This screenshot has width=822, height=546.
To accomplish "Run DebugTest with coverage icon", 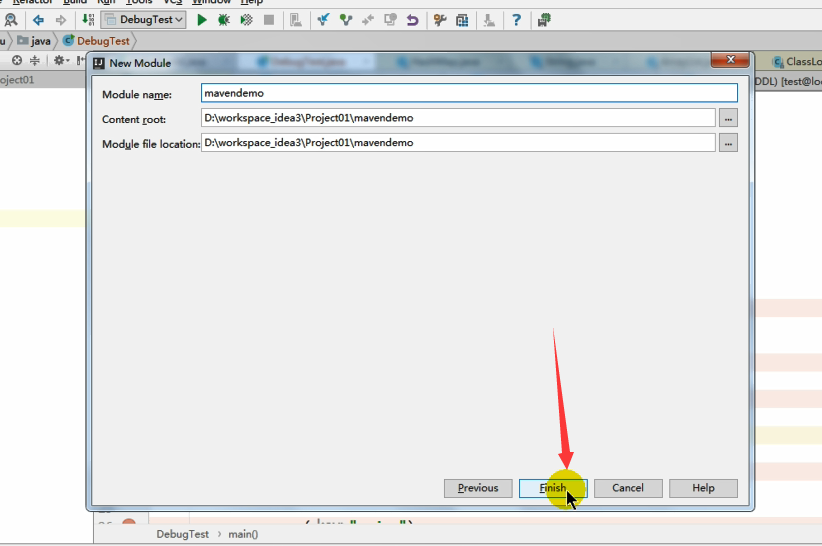I will 246,20.
